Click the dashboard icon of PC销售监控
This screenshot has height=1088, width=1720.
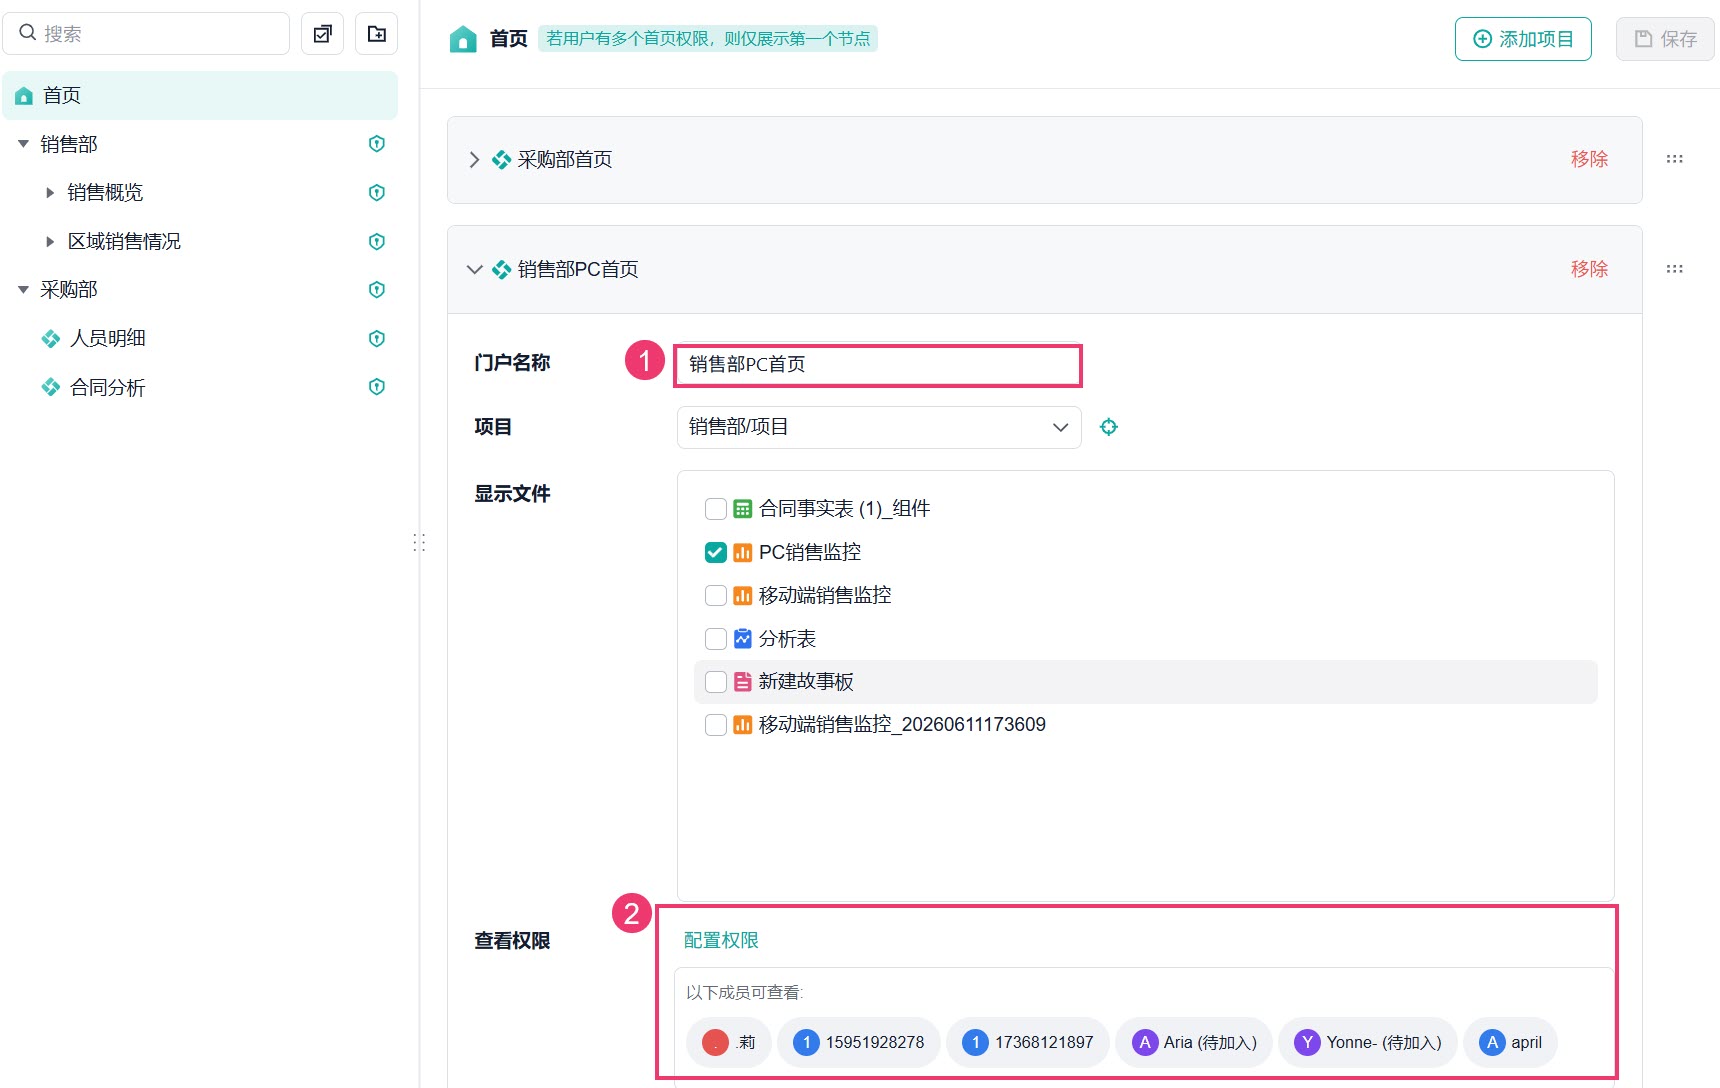[x=742, y=552]
